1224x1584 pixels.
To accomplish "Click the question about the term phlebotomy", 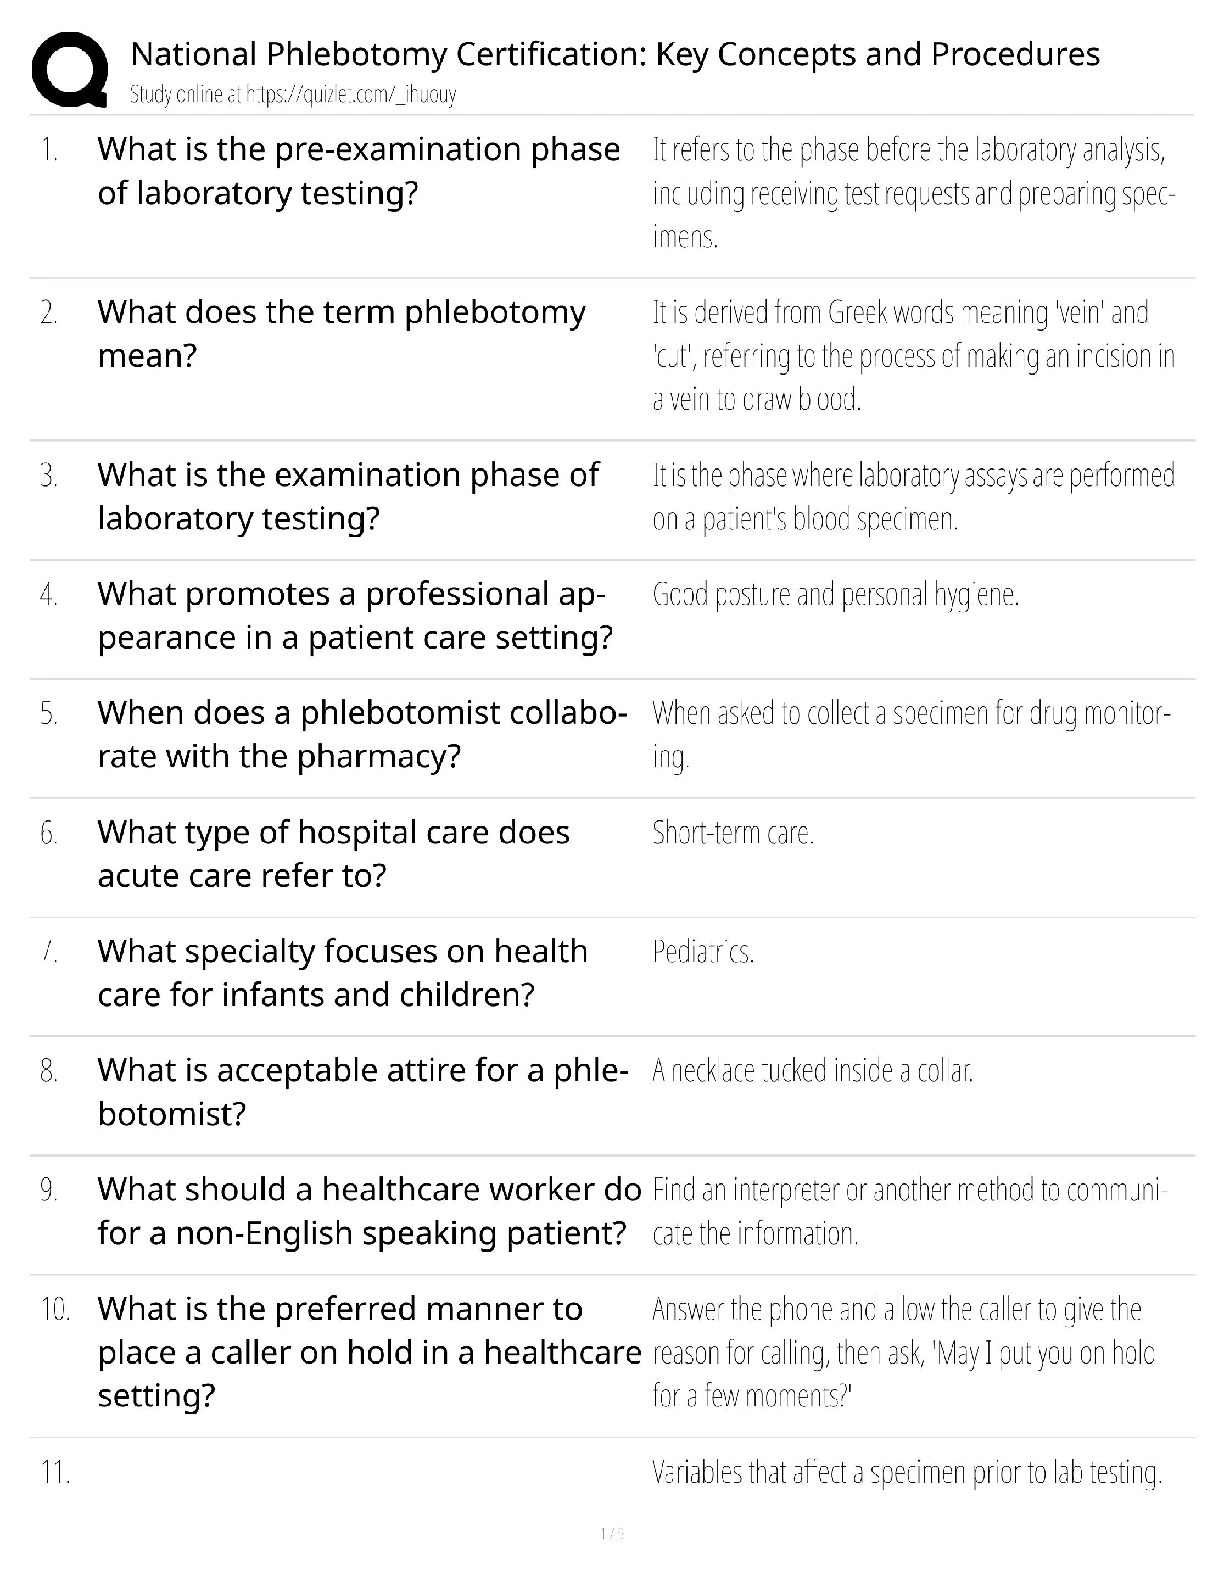I will [341, 334].
